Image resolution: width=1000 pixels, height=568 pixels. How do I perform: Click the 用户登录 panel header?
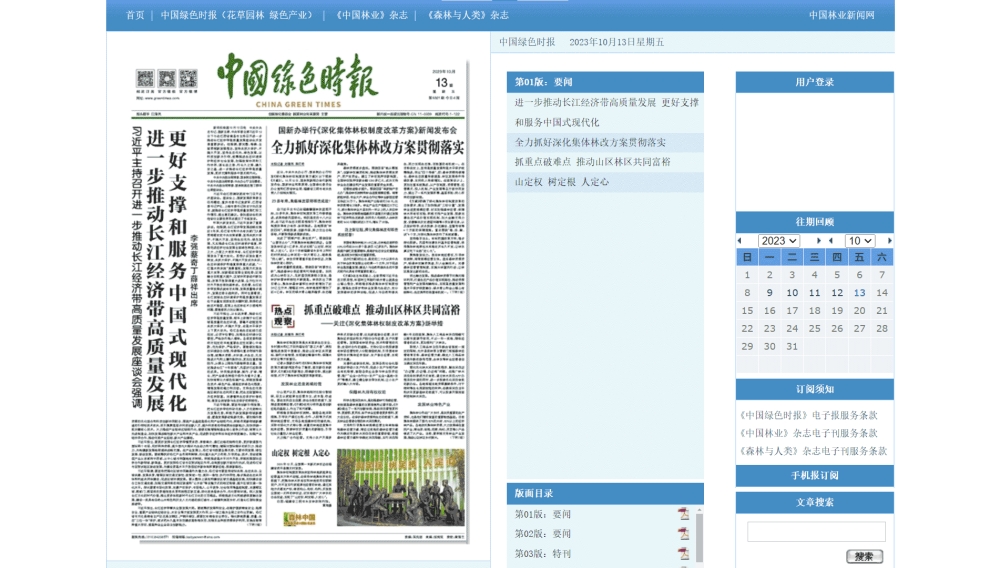pyautogui.click(x=814, y=82)
